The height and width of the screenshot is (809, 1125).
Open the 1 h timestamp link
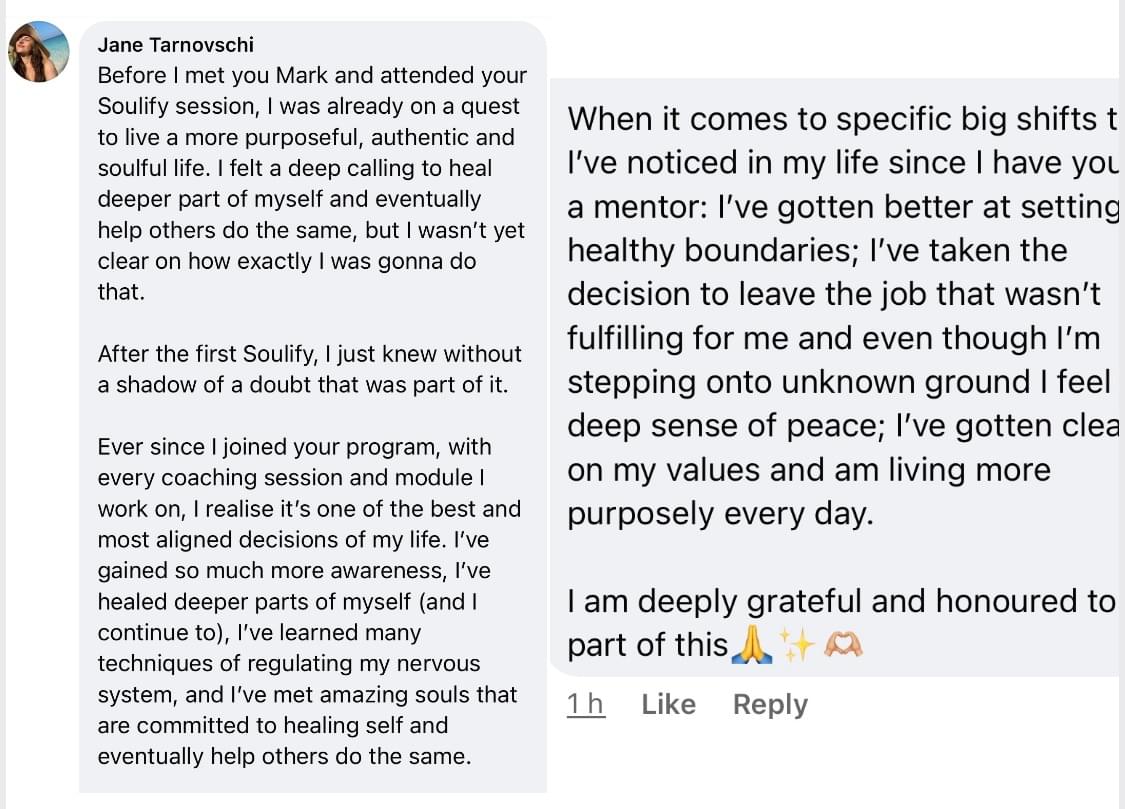click(585, 705)
